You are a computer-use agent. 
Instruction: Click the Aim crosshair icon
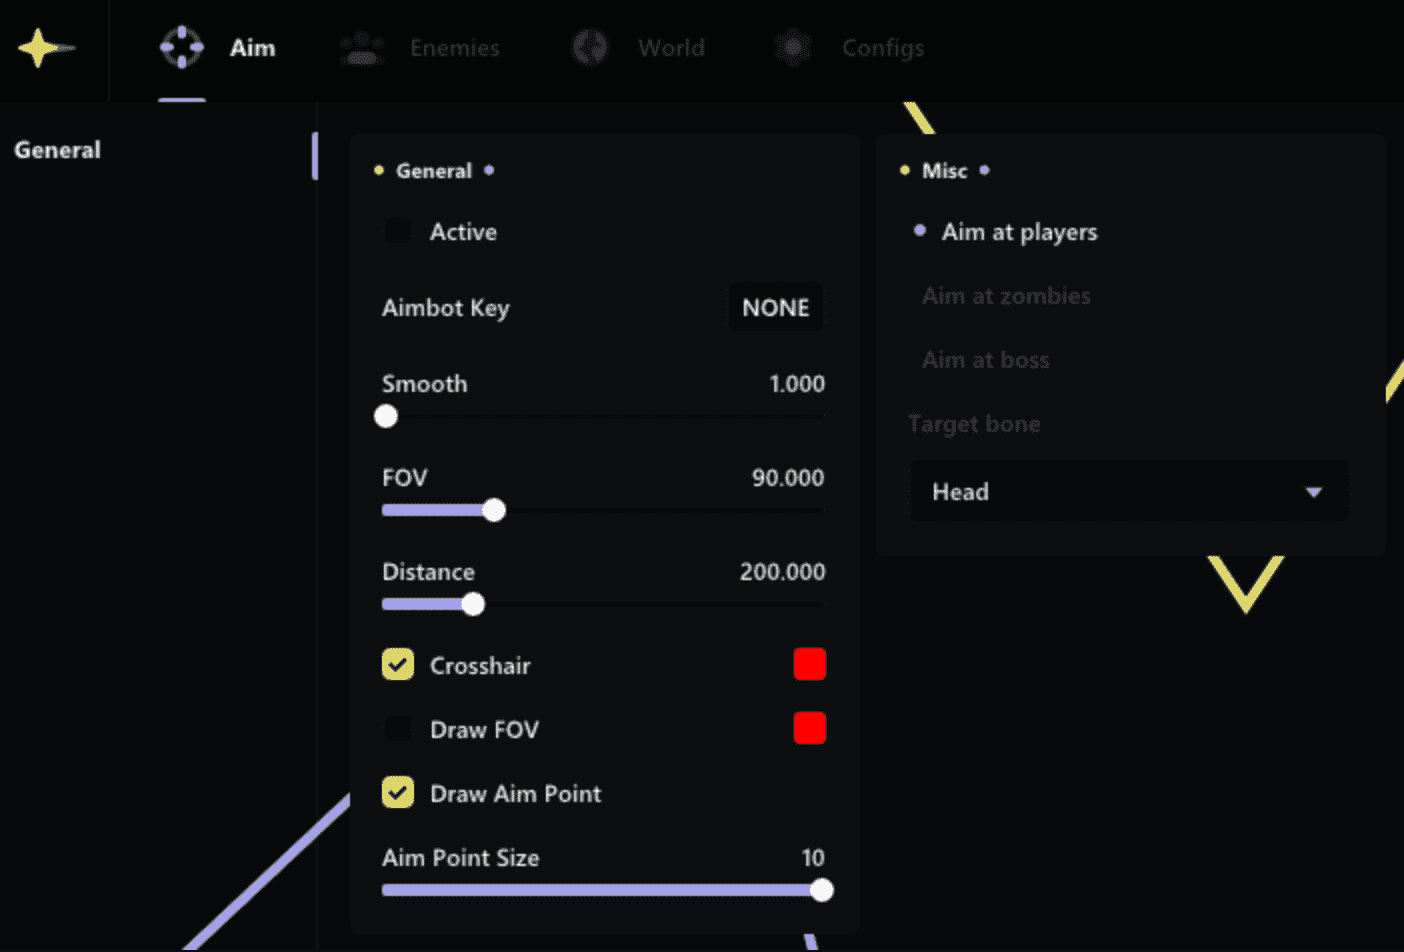[x=182, y=48]
